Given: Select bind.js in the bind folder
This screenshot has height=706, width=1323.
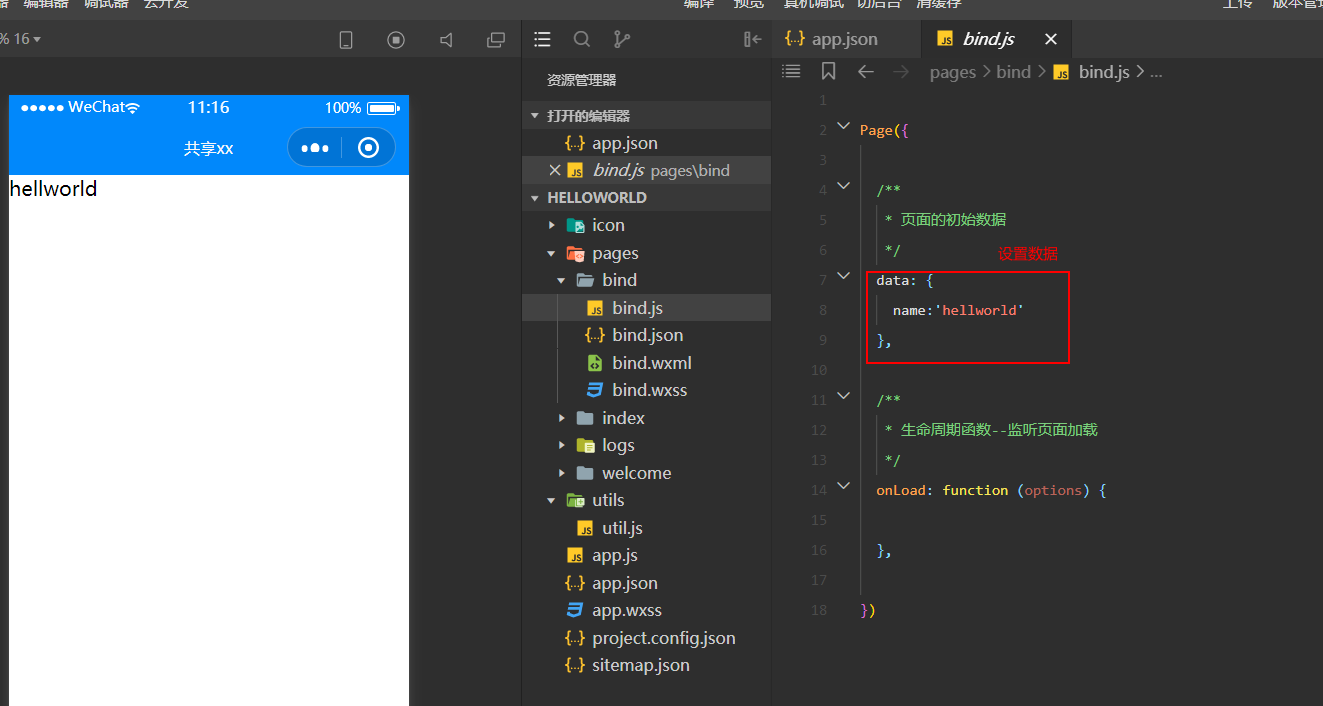Looking at the screenshot, I should [646, 308].
